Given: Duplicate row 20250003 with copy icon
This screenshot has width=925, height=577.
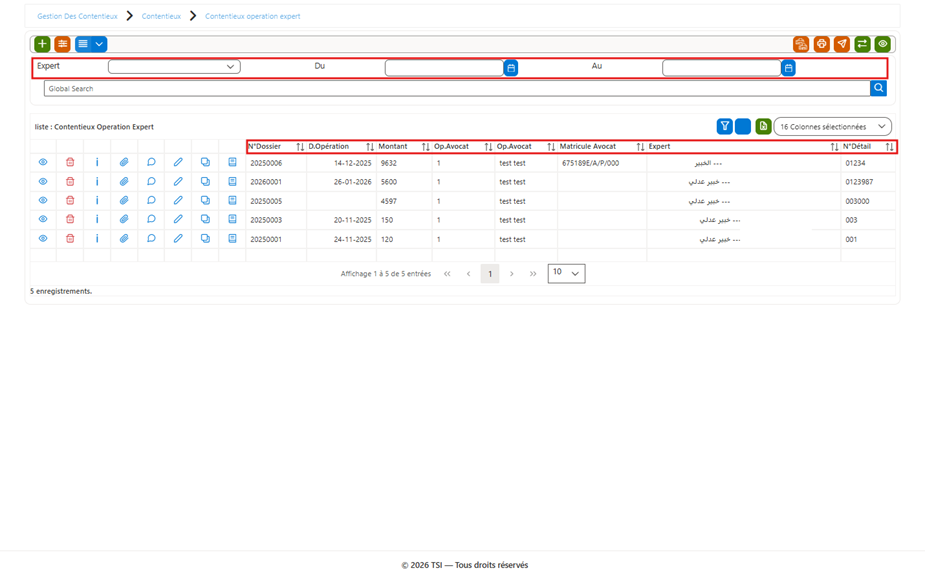Looking at the screenshot, I should [x=205, y=219].
